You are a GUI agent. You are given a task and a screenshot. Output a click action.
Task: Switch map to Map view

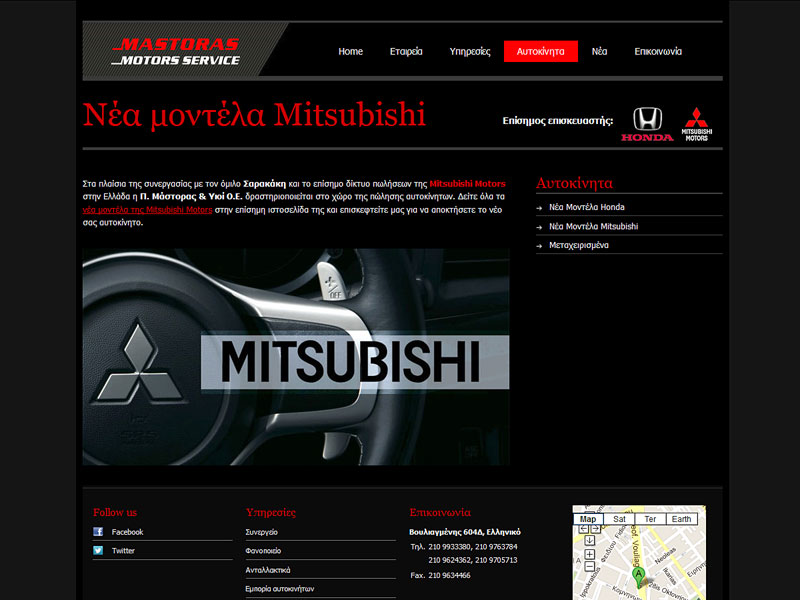click(x=588, y=519)
